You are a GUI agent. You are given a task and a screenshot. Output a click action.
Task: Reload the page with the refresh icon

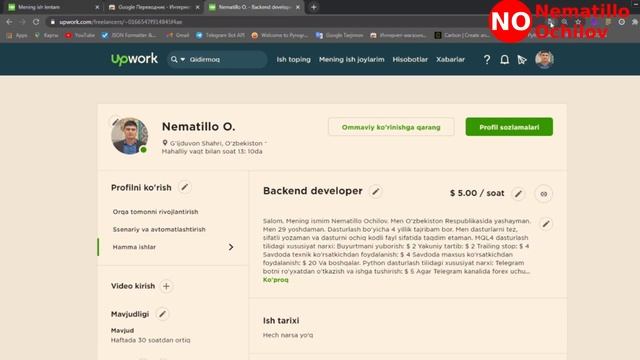click(36, 22)
